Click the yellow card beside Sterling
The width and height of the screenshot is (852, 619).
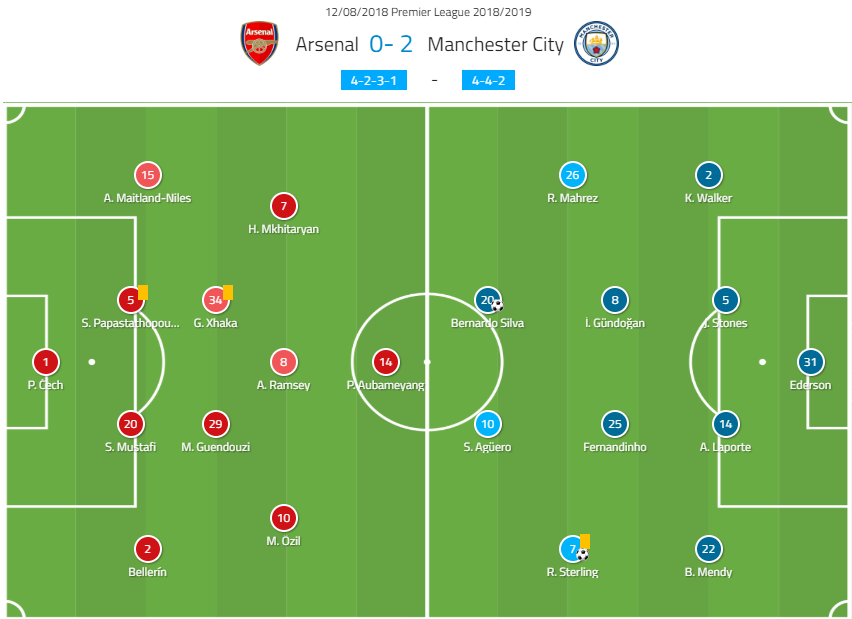(585, 541)
